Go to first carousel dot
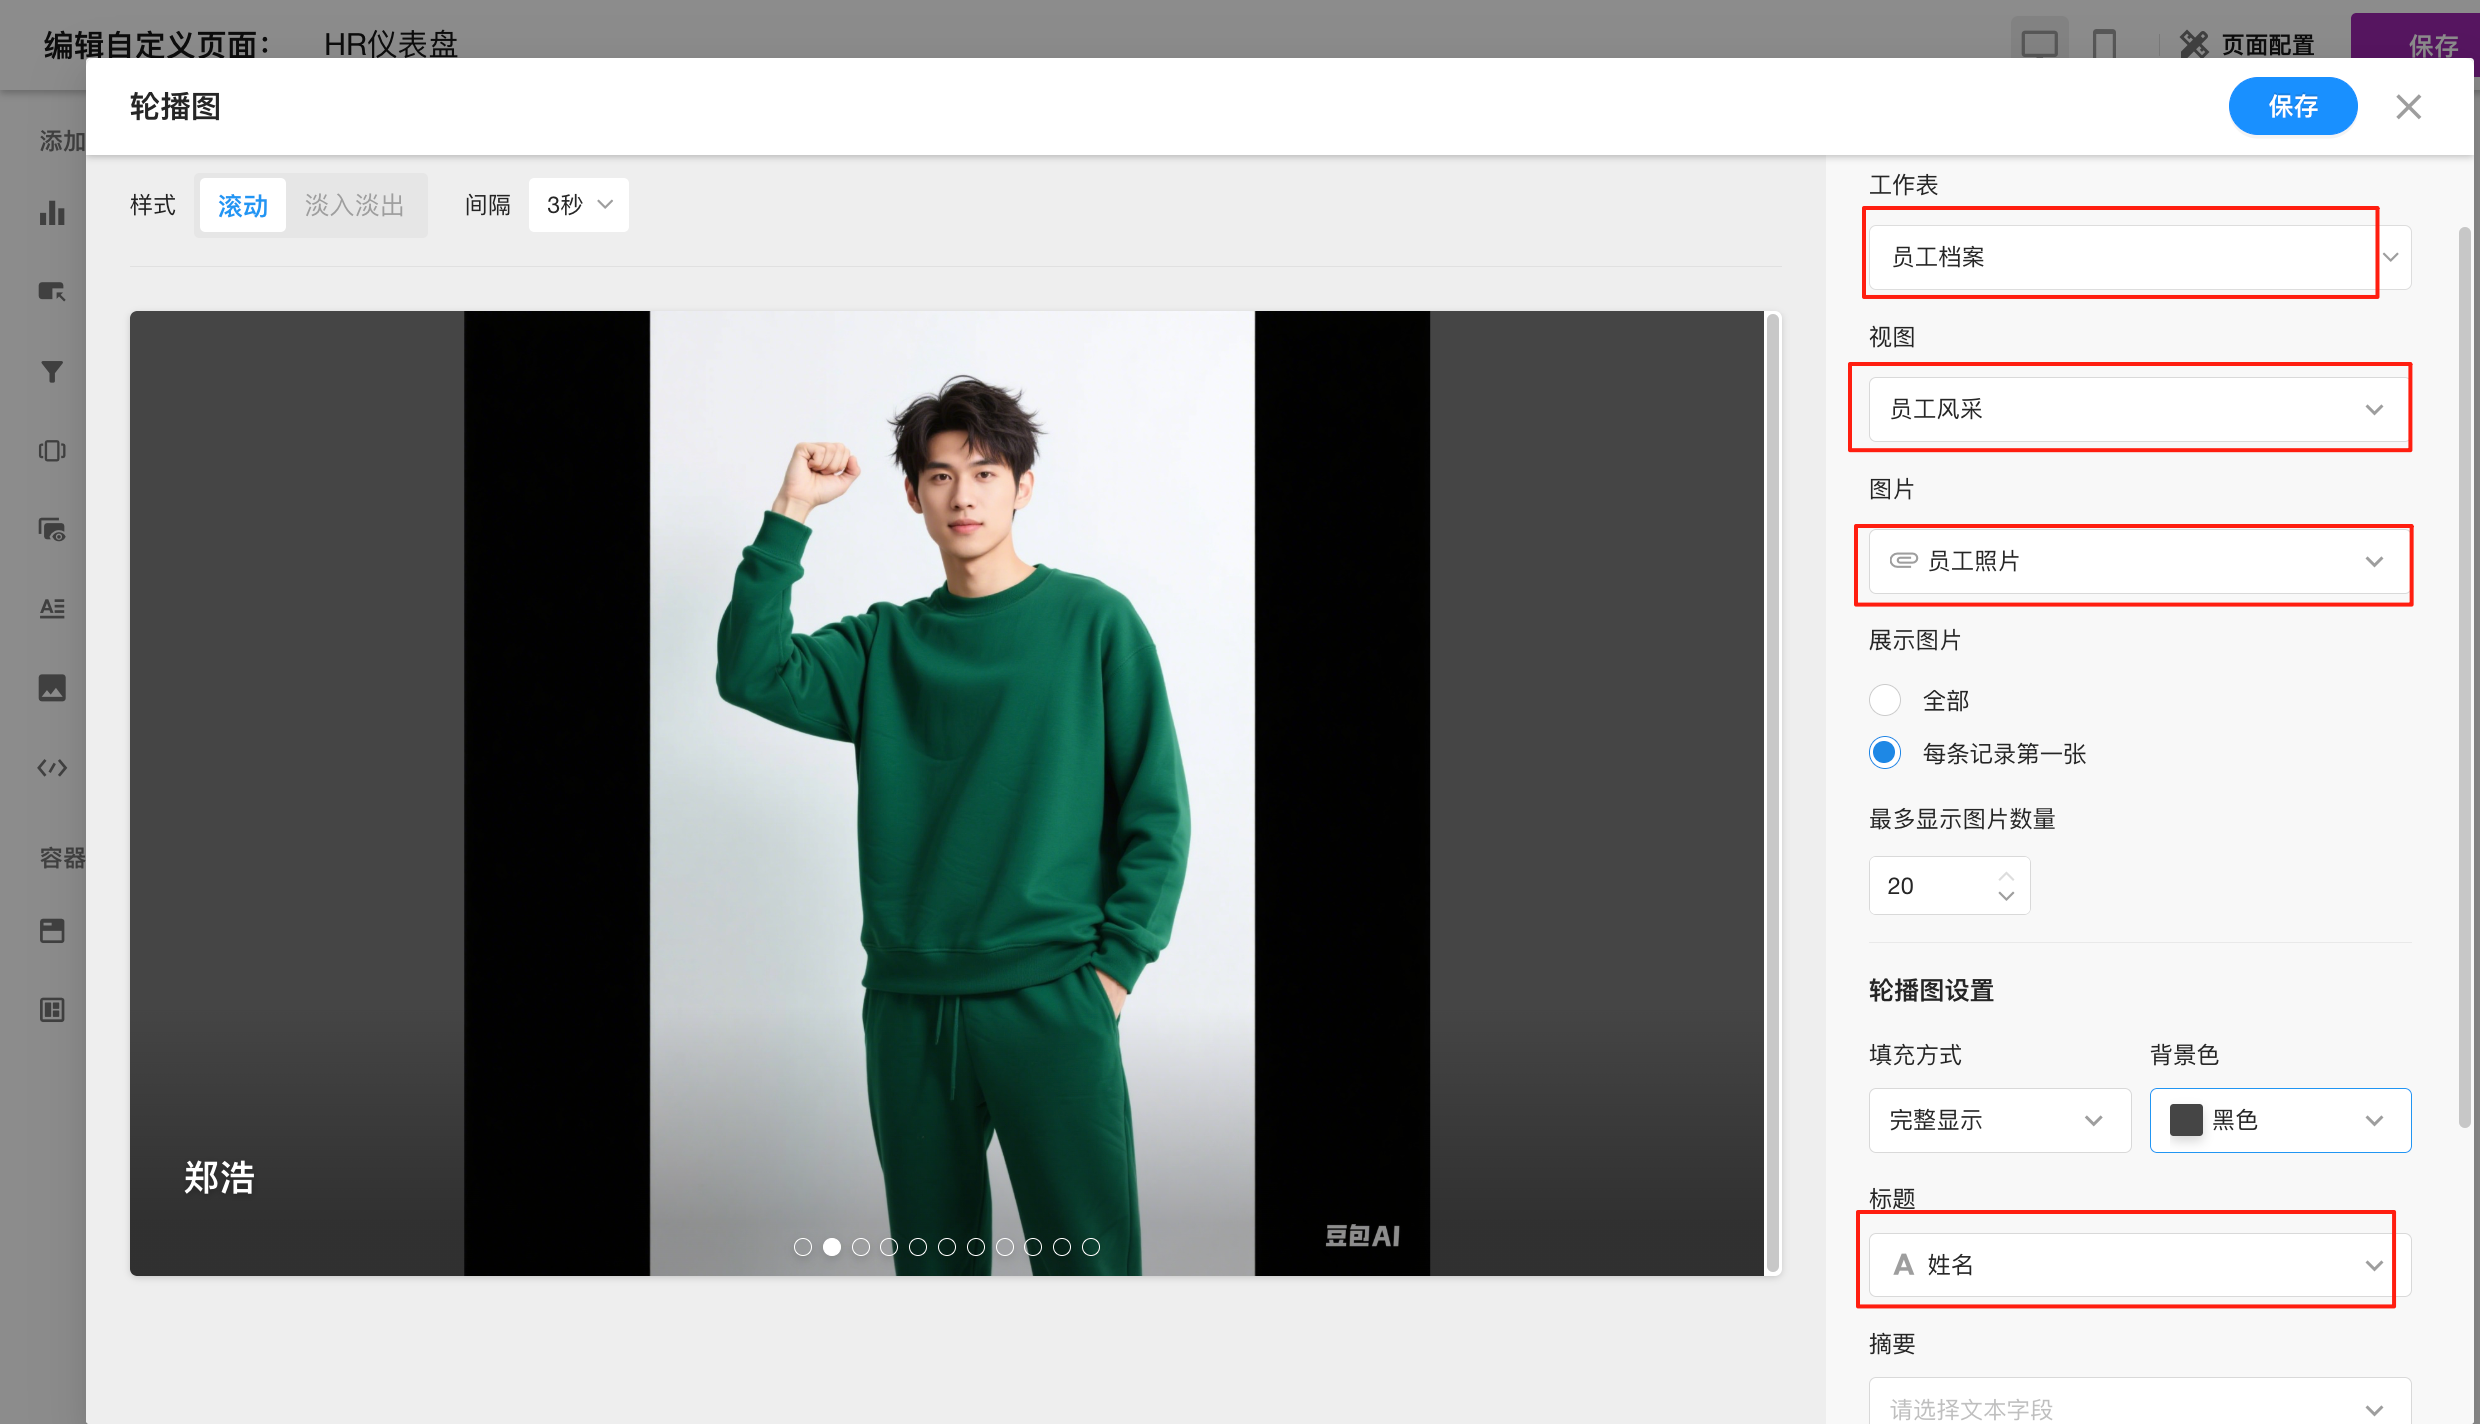Image resolution: width=2480 pixels, height=1424 pixels. pos(802,1247)
